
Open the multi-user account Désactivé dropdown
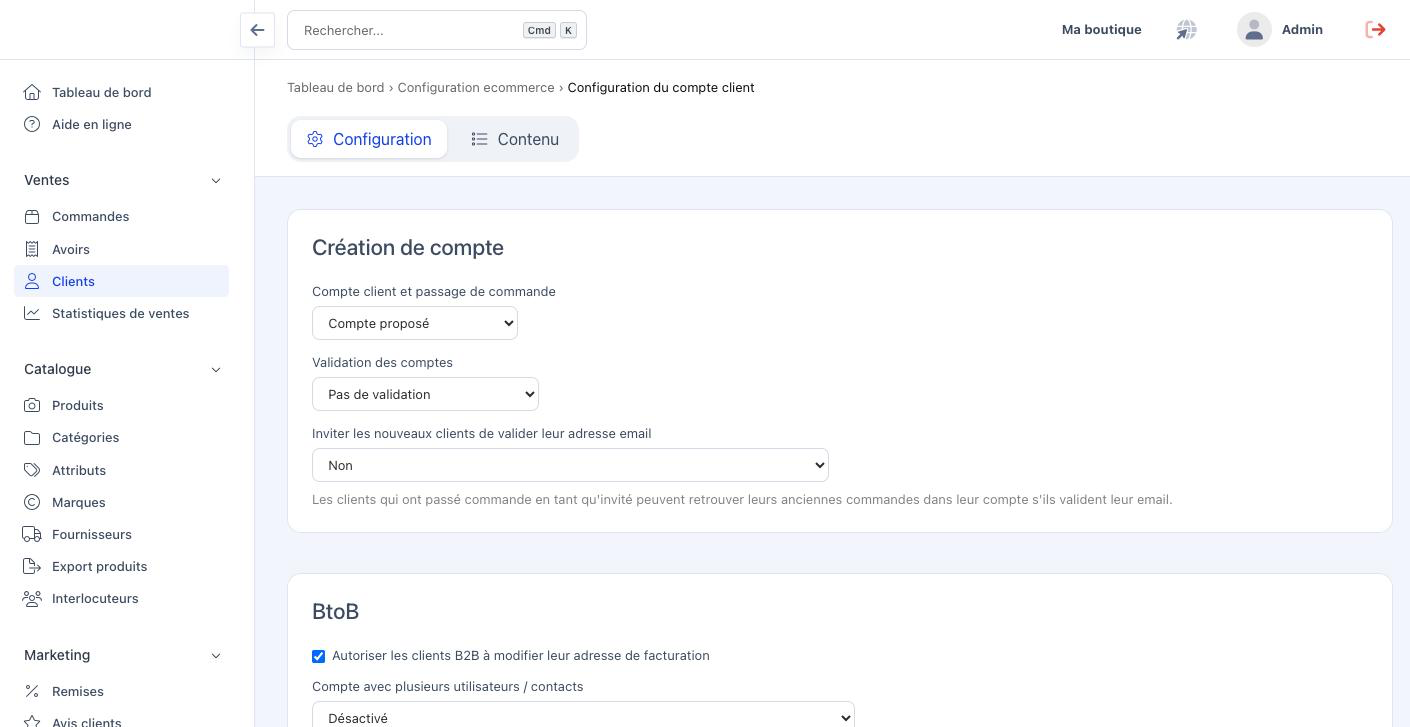tap(583, 716)
